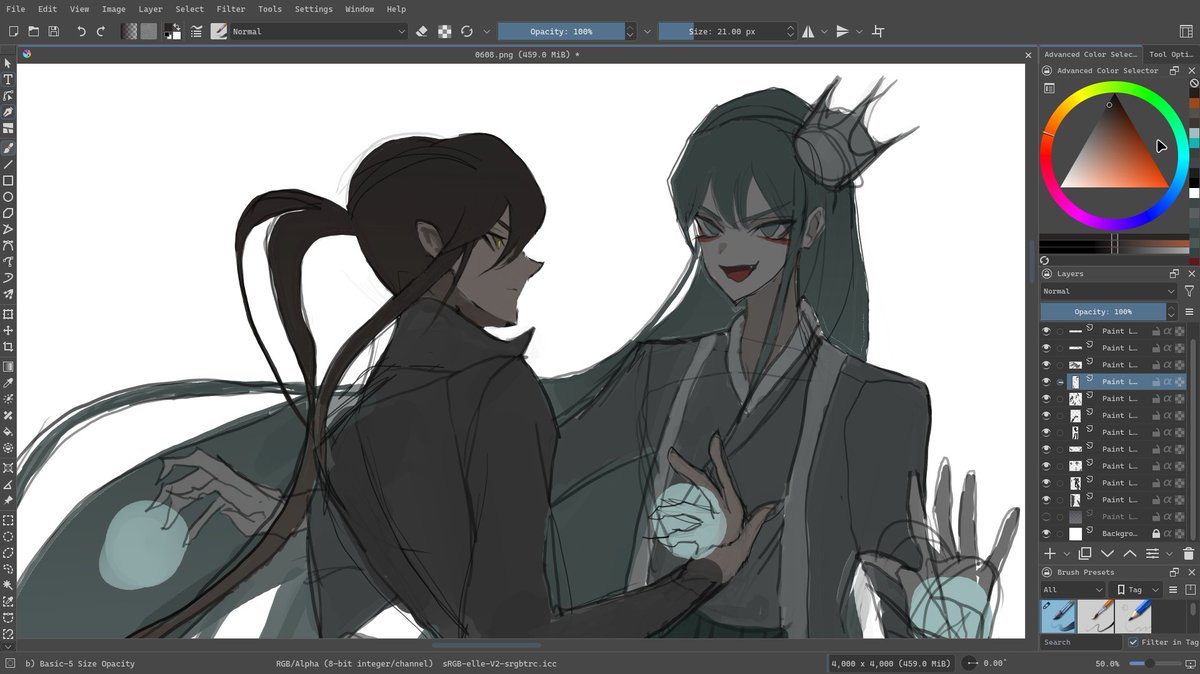
Task: Select the Bezier Curve tool
Action: point(8,245)
